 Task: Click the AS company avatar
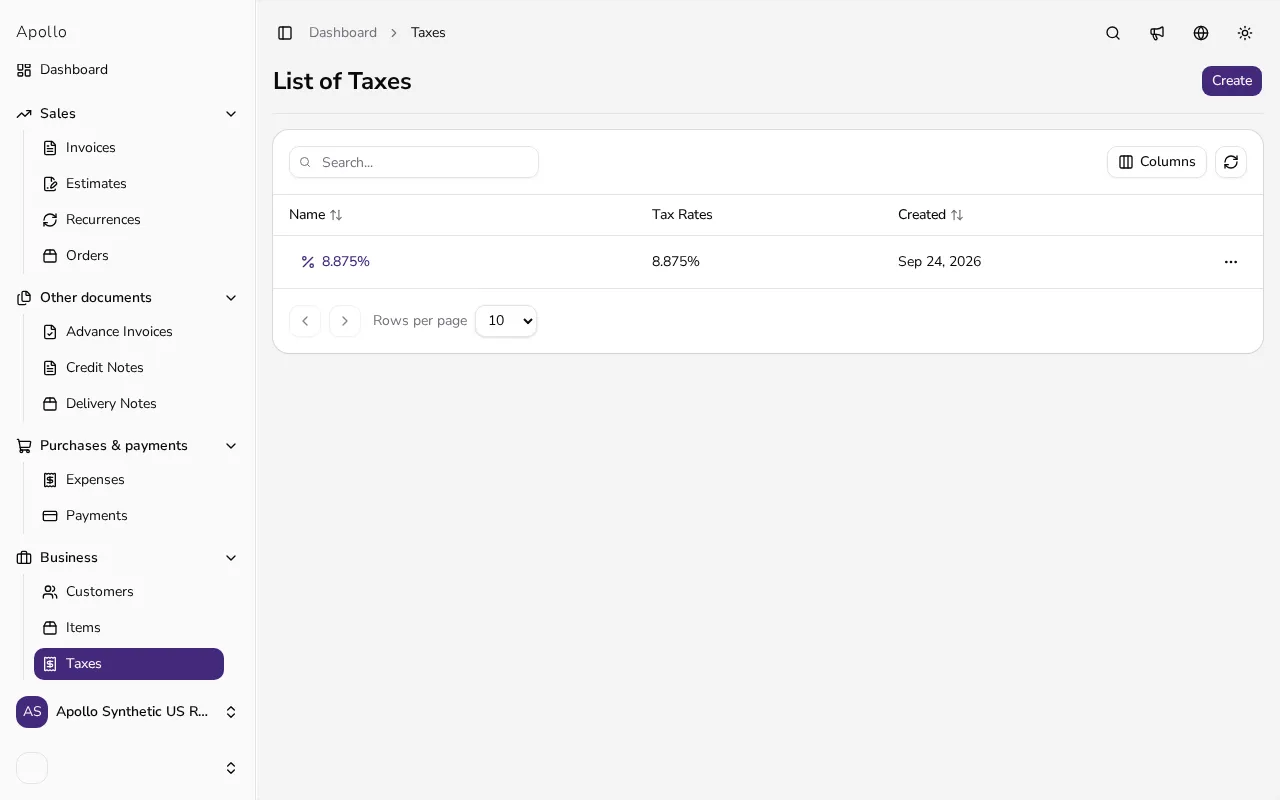(x=32, y=712)
